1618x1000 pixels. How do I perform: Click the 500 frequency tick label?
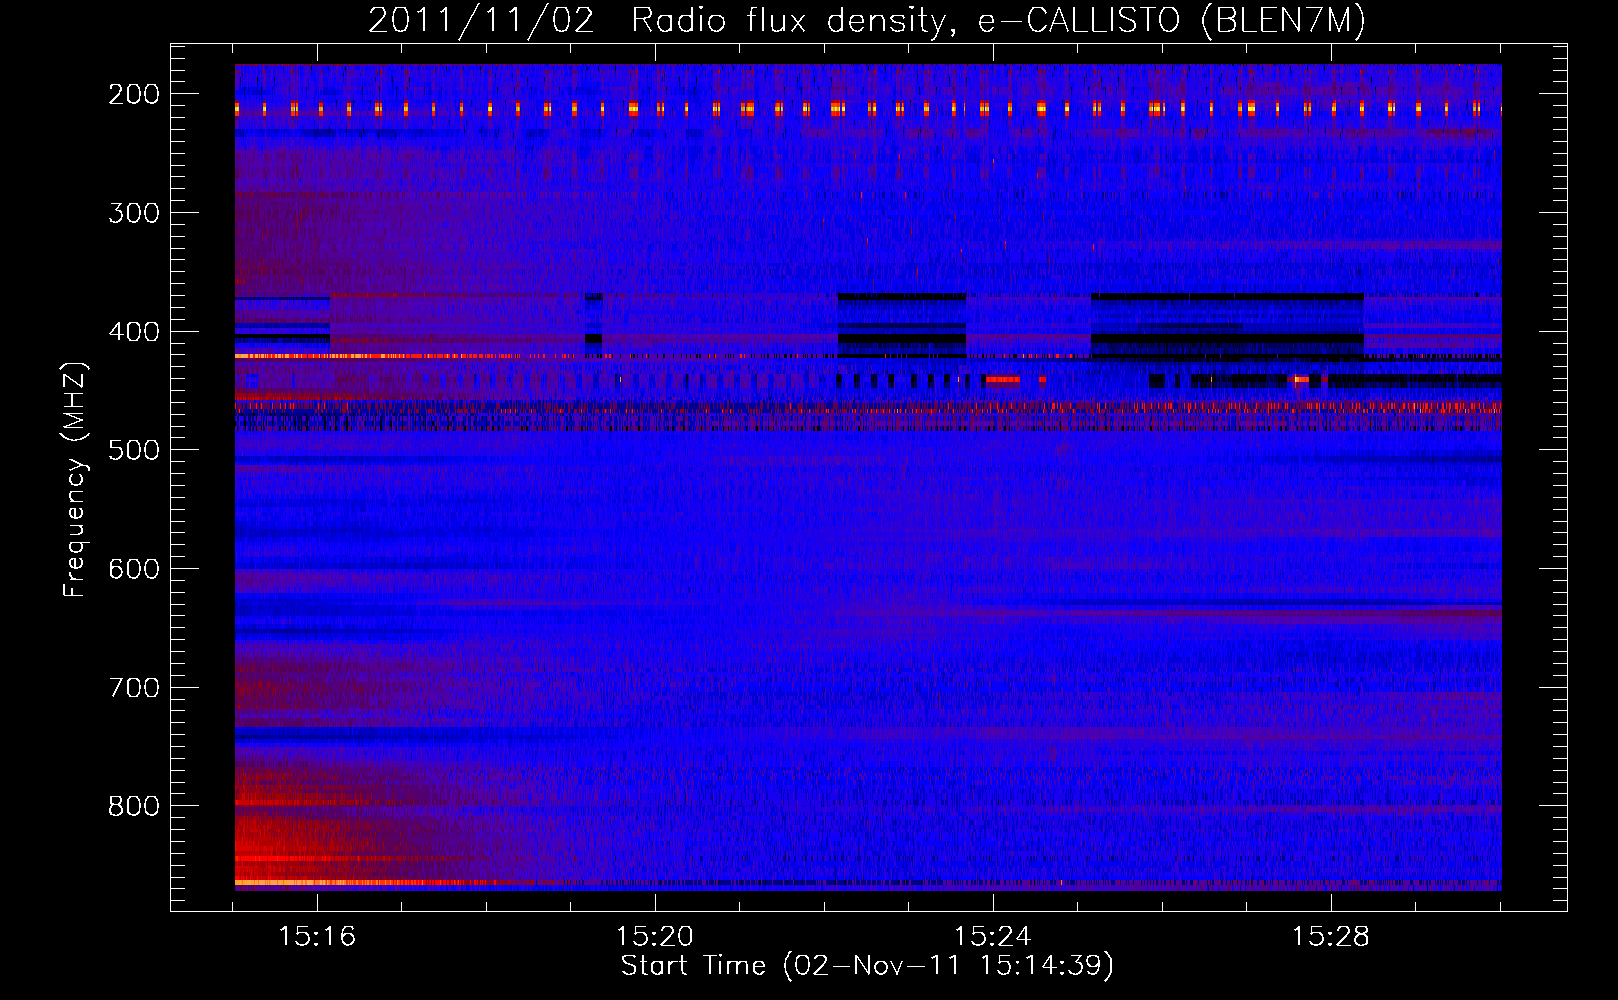[134, 450]
